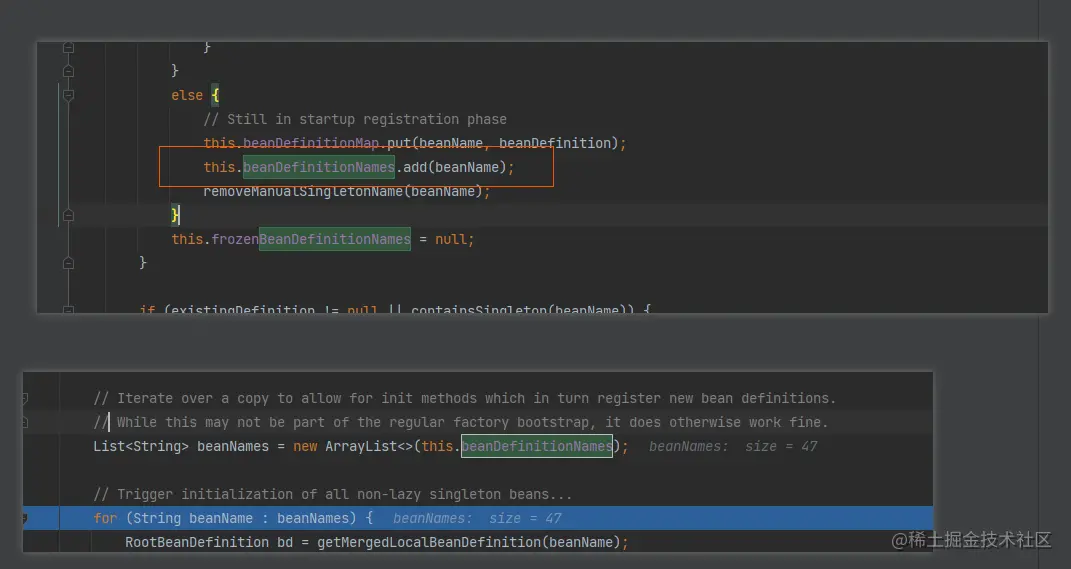This screenshot has width=1071, height=569.
Task: Click the removeManualSingletonName call
Action: [343, 191]
